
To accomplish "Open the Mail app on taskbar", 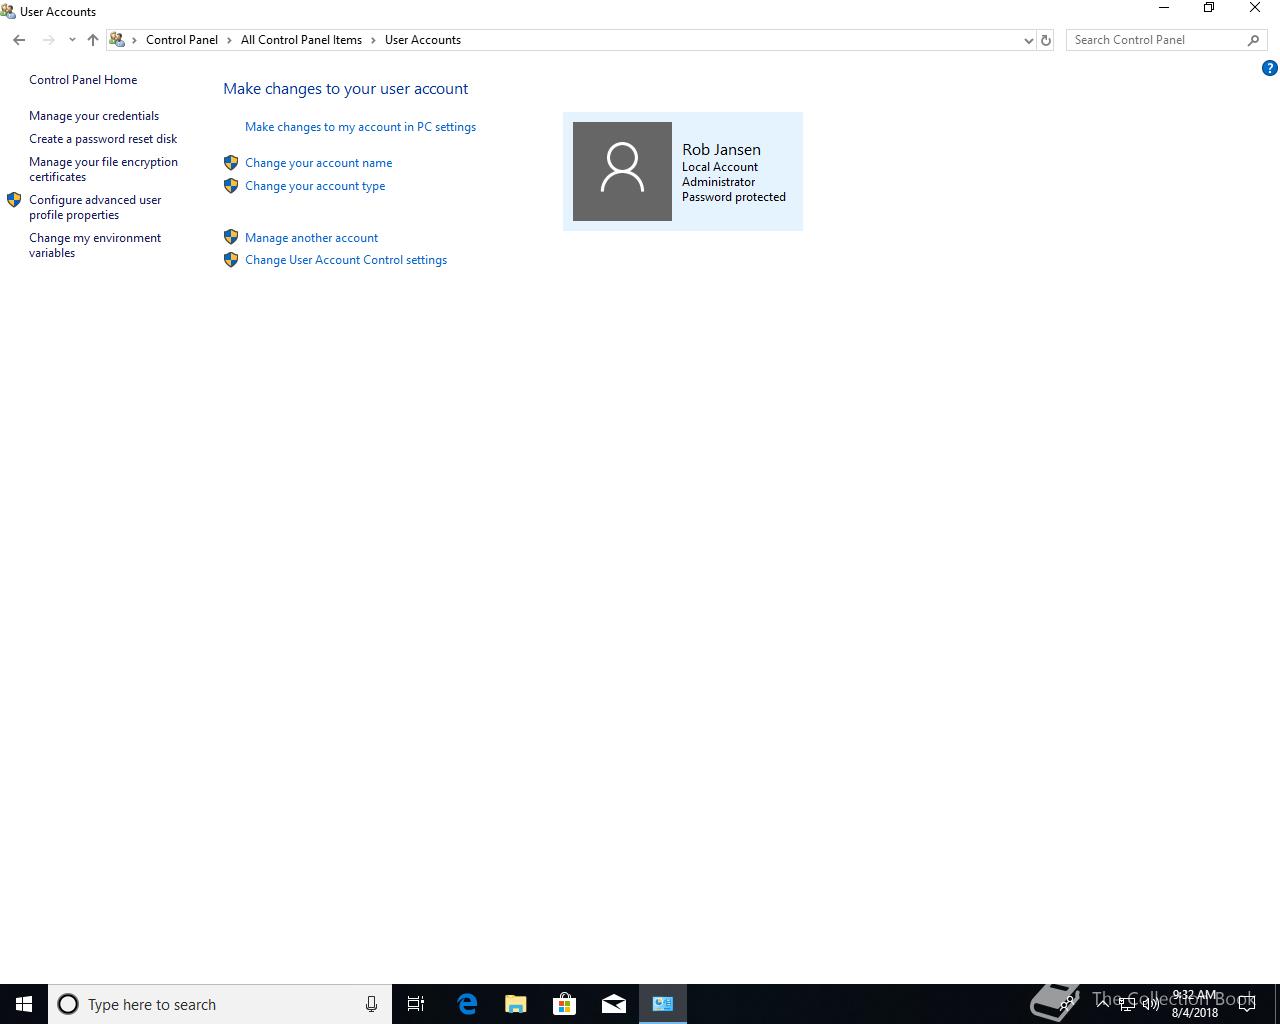I will click(x=614, y=1004).
